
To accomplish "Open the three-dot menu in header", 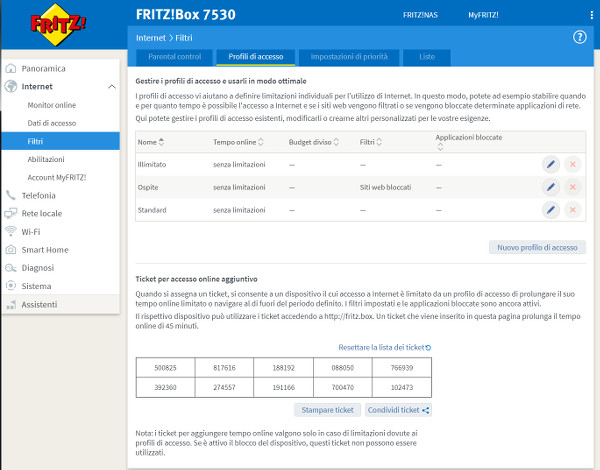I will 592,15.
